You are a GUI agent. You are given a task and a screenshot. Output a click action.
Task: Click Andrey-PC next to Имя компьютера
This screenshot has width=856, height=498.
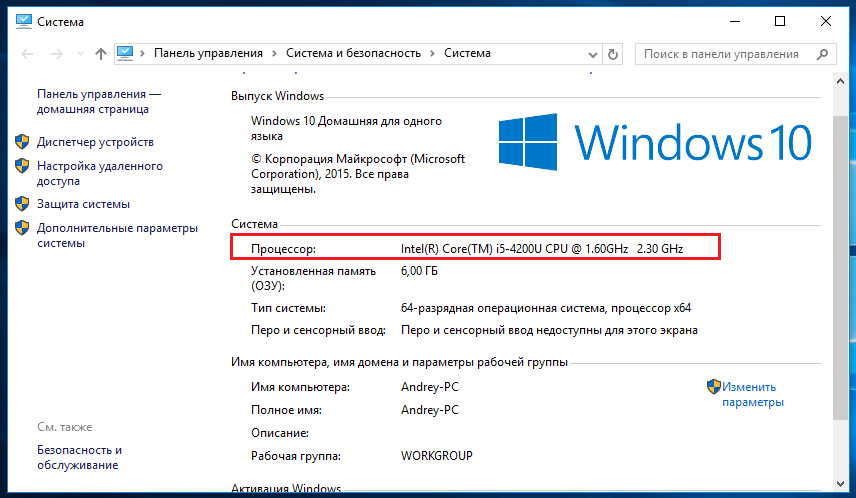pos(430,387)
